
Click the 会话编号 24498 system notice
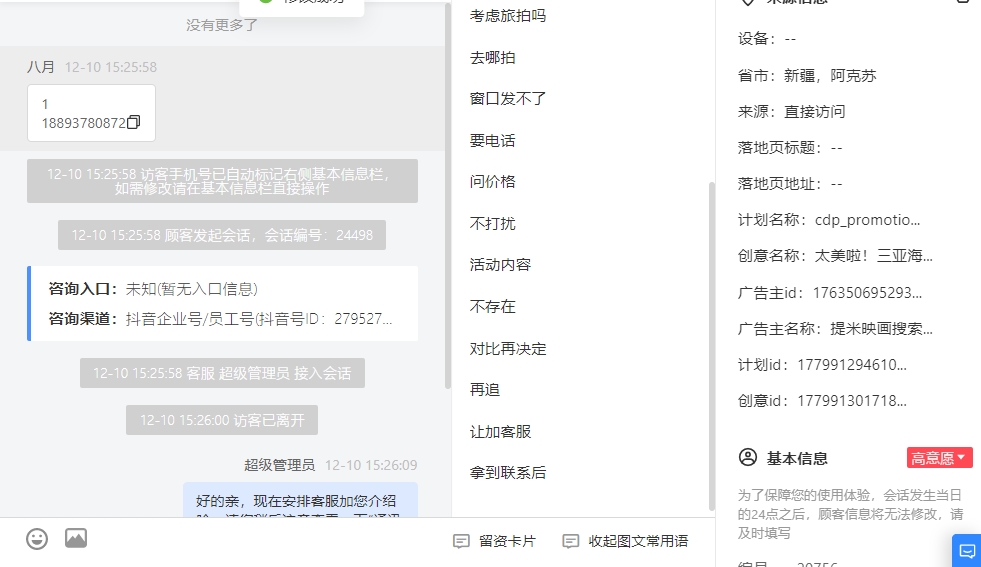click(x=222, y=235)
